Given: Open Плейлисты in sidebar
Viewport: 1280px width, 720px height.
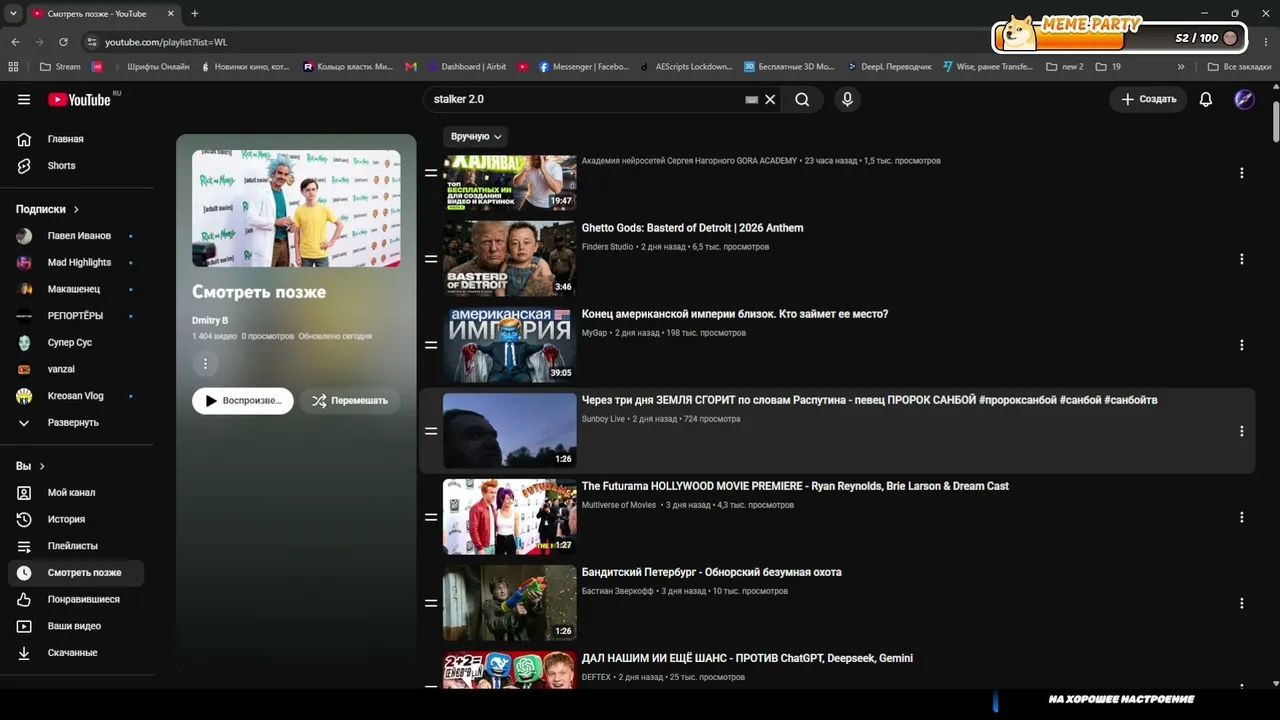Looking at the screenshot, I should pyautogui.click(x=76, y=546).
